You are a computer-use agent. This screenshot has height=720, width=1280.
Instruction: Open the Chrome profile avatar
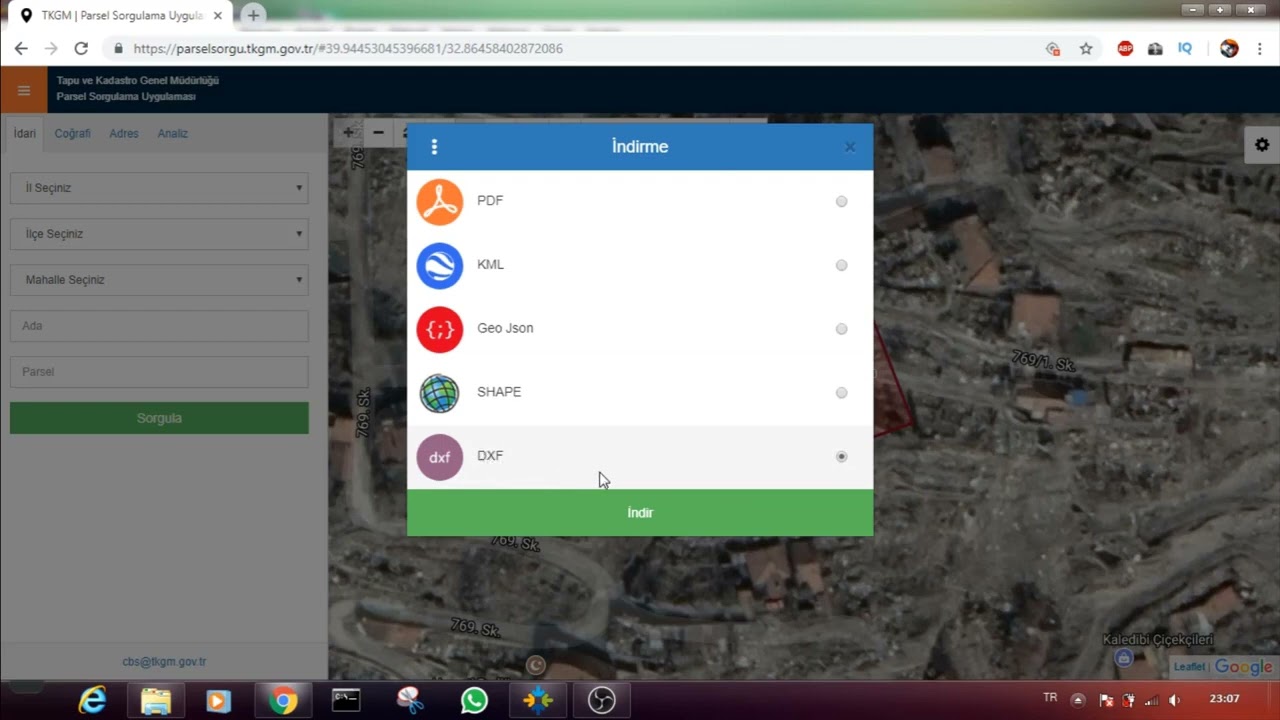[1229, 48]
